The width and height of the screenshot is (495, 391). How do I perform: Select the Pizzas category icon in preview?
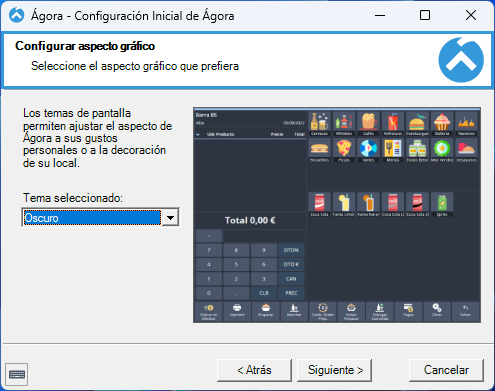(344, 150)
